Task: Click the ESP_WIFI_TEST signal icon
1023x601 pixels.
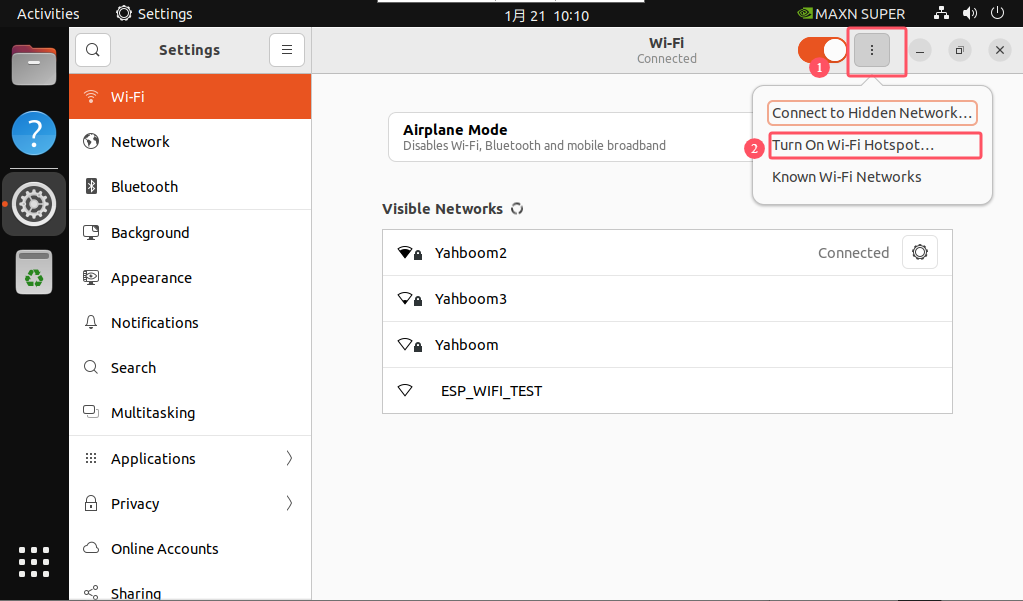Action: (405, 390)
